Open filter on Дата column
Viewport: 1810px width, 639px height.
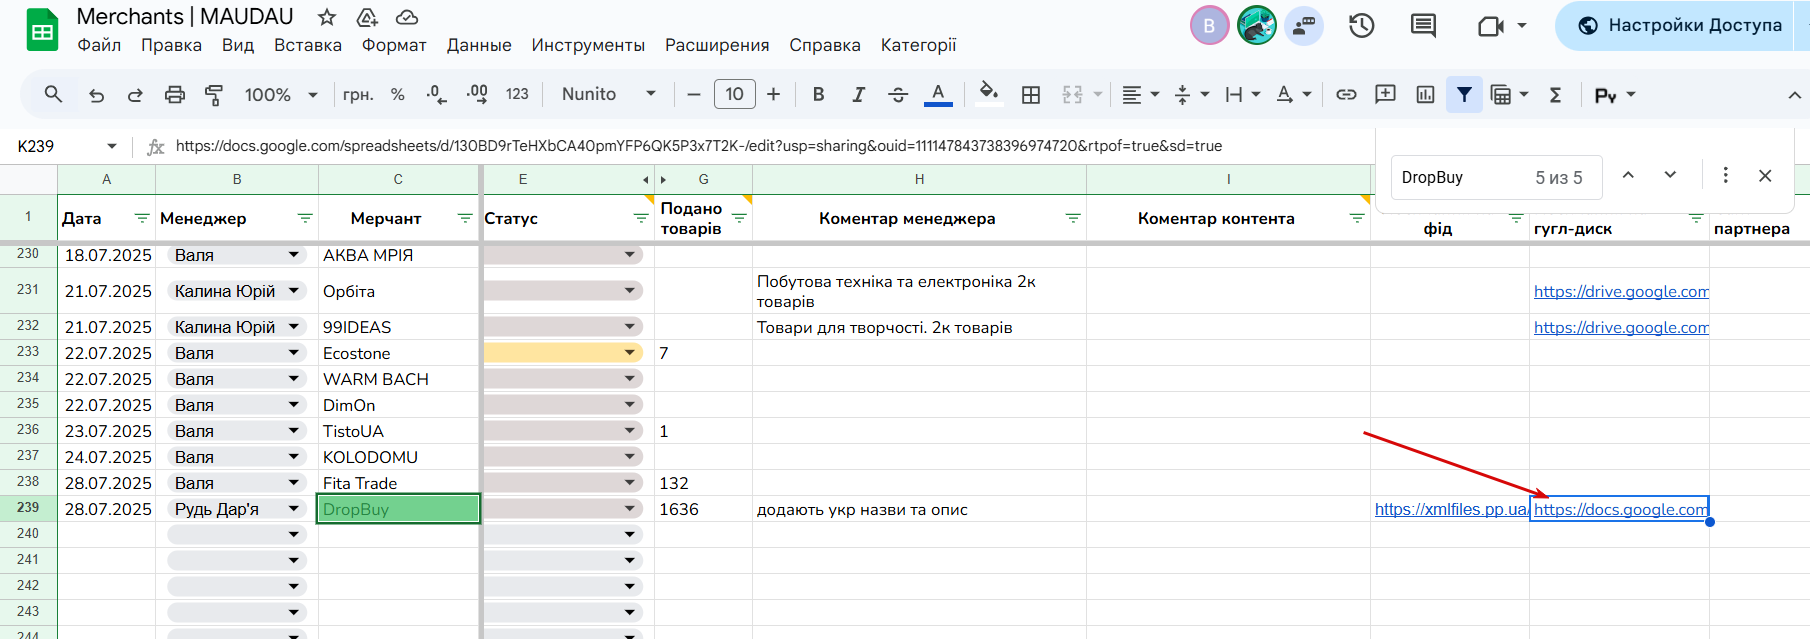point(142,218)
